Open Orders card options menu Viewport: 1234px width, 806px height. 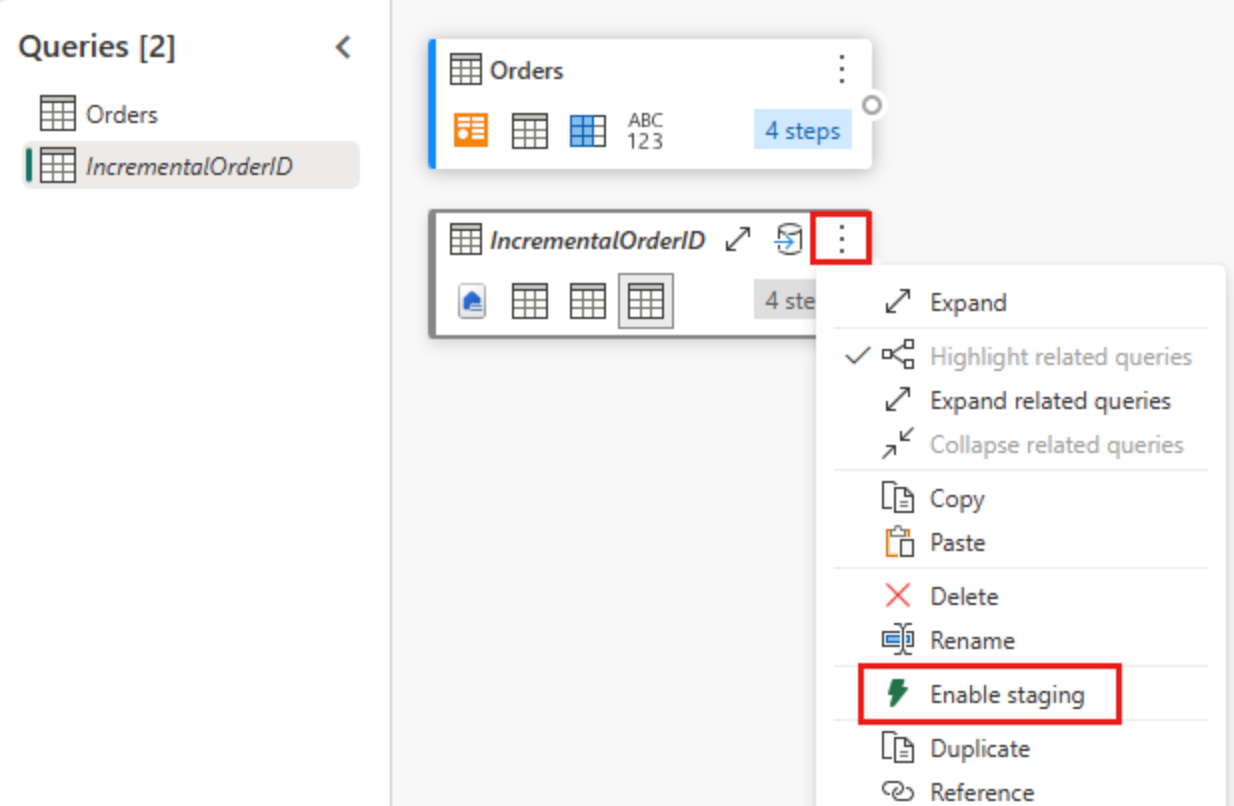coord(842,69)
